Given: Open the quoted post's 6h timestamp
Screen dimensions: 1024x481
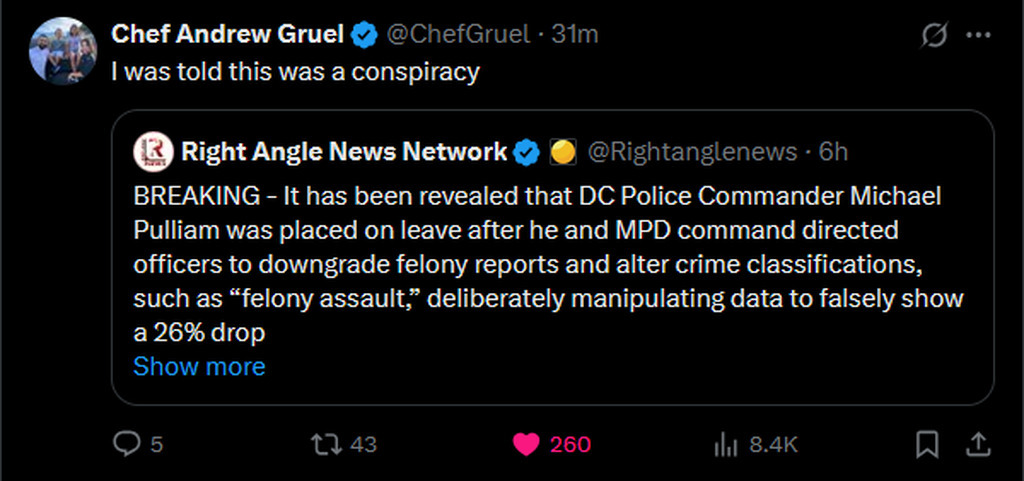Looking at the screenshot, I should point(833,152).
